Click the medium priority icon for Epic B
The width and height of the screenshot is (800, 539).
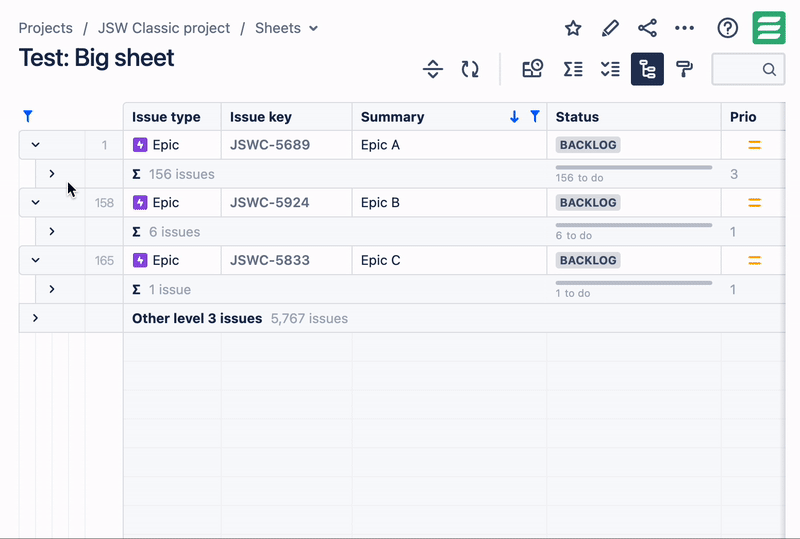[x=755, y=203]
